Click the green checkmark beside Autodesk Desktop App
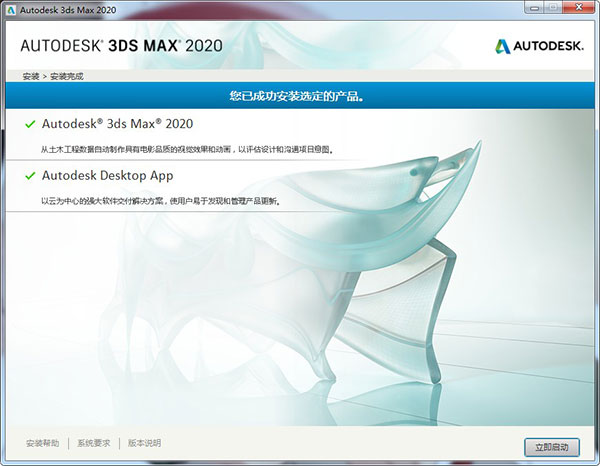600x466 pixels. (x=30, y=176)
